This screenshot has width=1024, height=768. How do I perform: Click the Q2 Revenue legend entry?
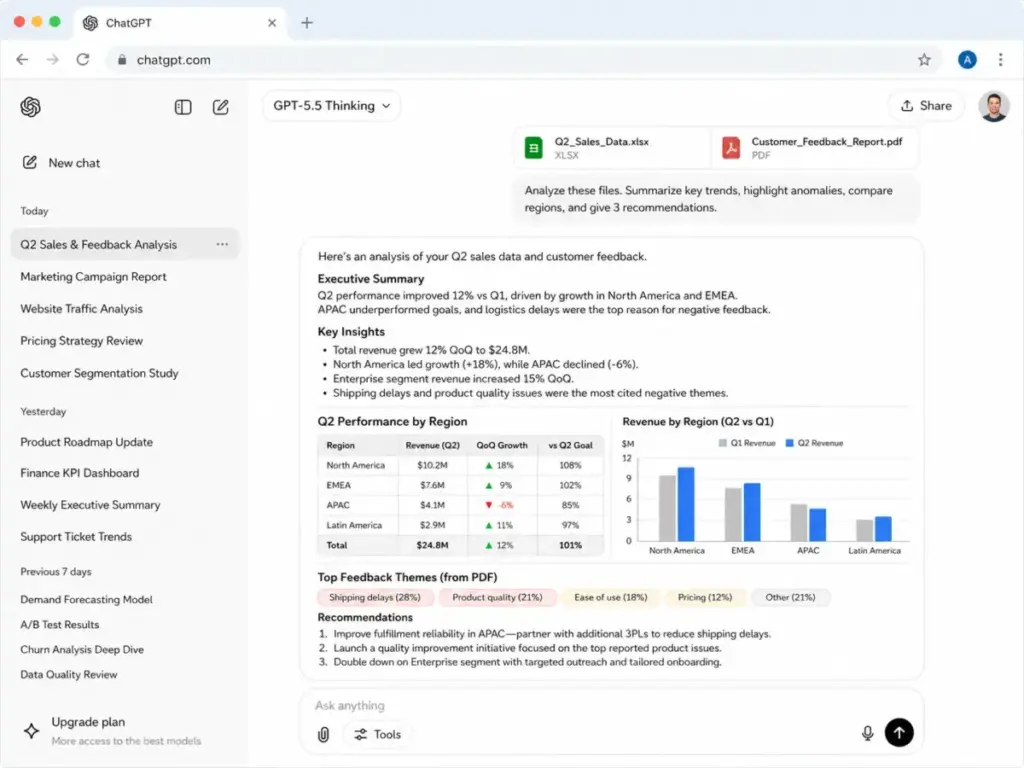tap(814, 443)
